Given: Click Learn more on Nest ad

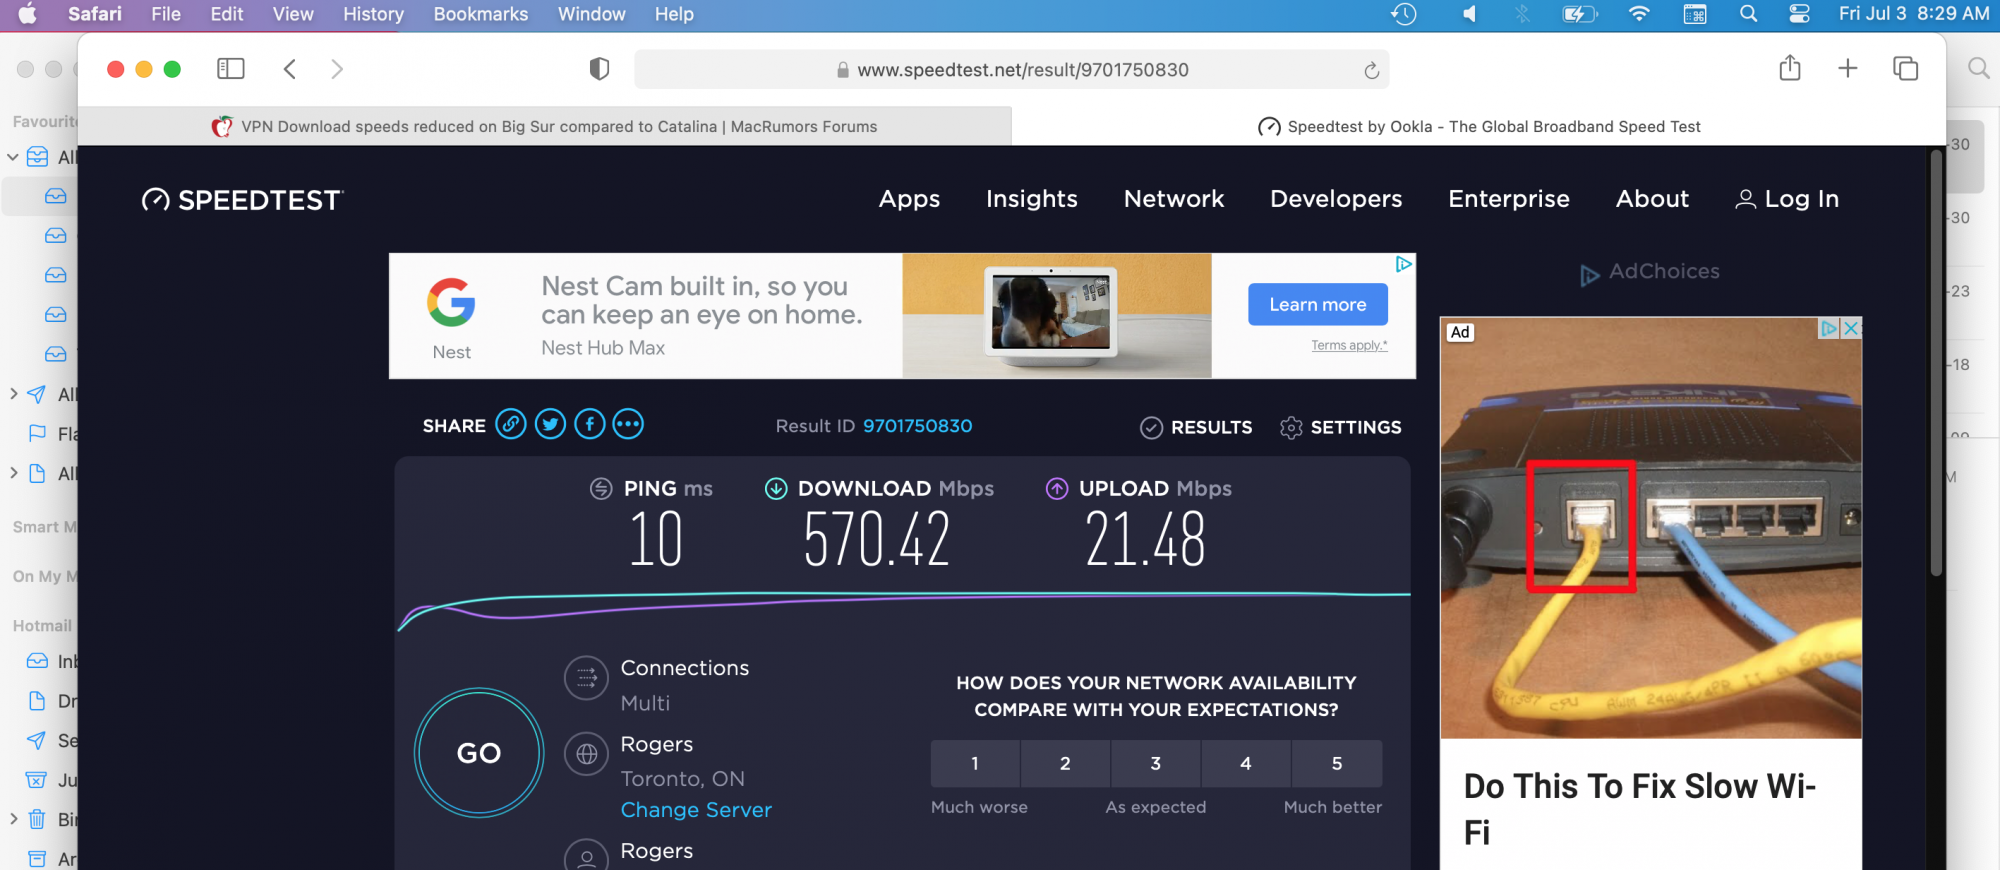Looking at the screenshot, I should pyautogui.click(x=1317, y=304).
